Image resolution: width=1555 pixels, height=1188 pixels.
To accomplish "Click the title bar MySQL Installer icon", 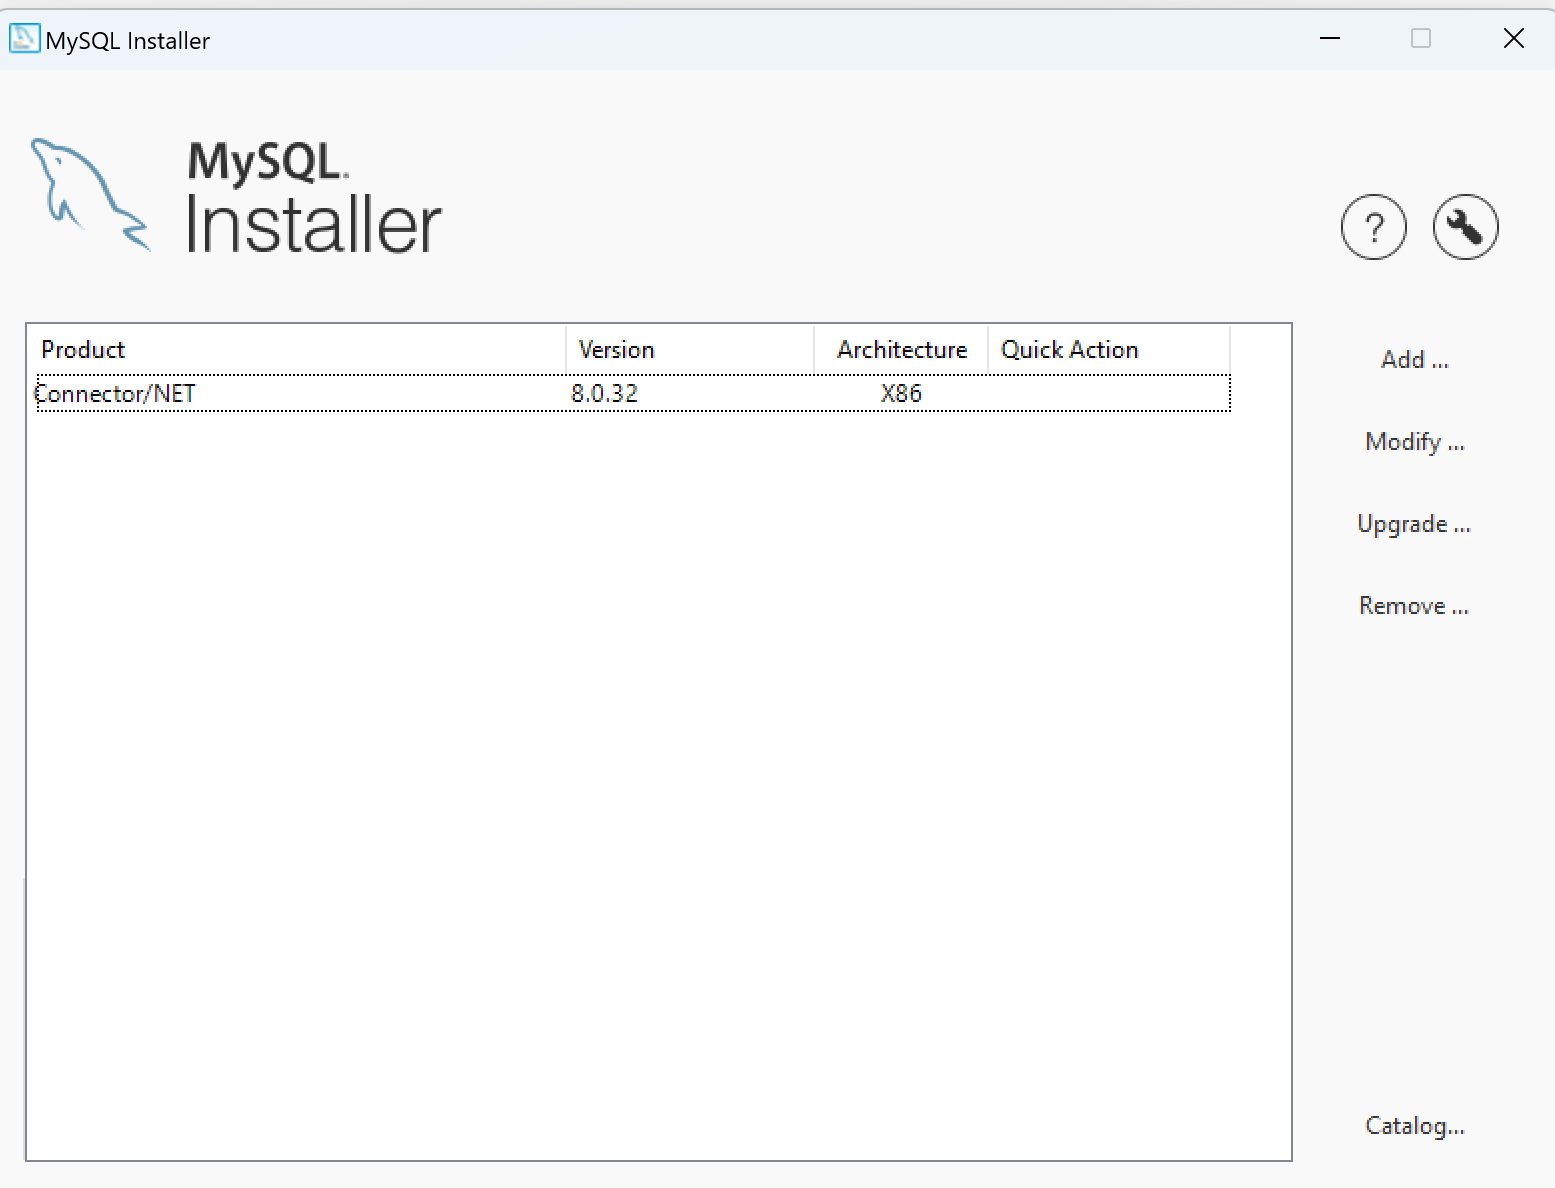I will 24,39.
